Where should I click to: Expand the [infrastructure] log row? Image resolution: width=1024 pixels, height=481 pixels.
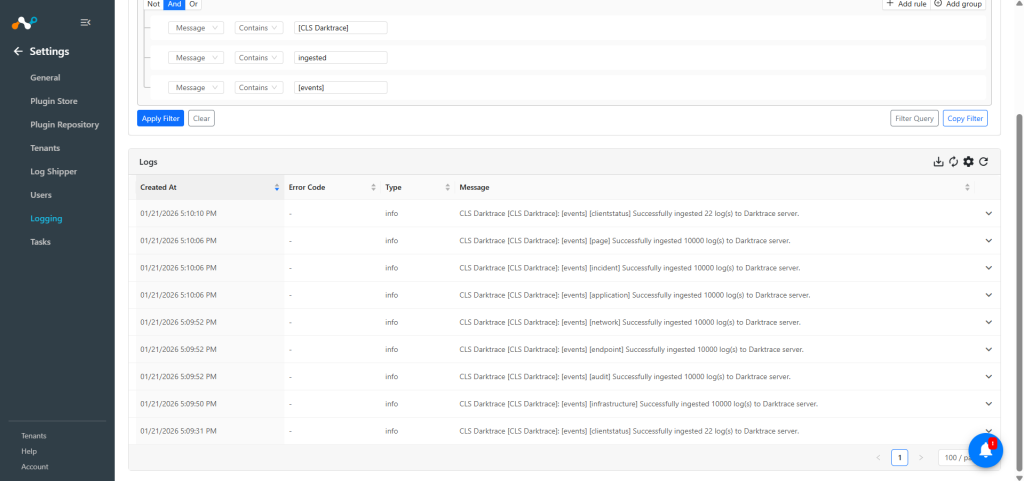pos(988,404)
